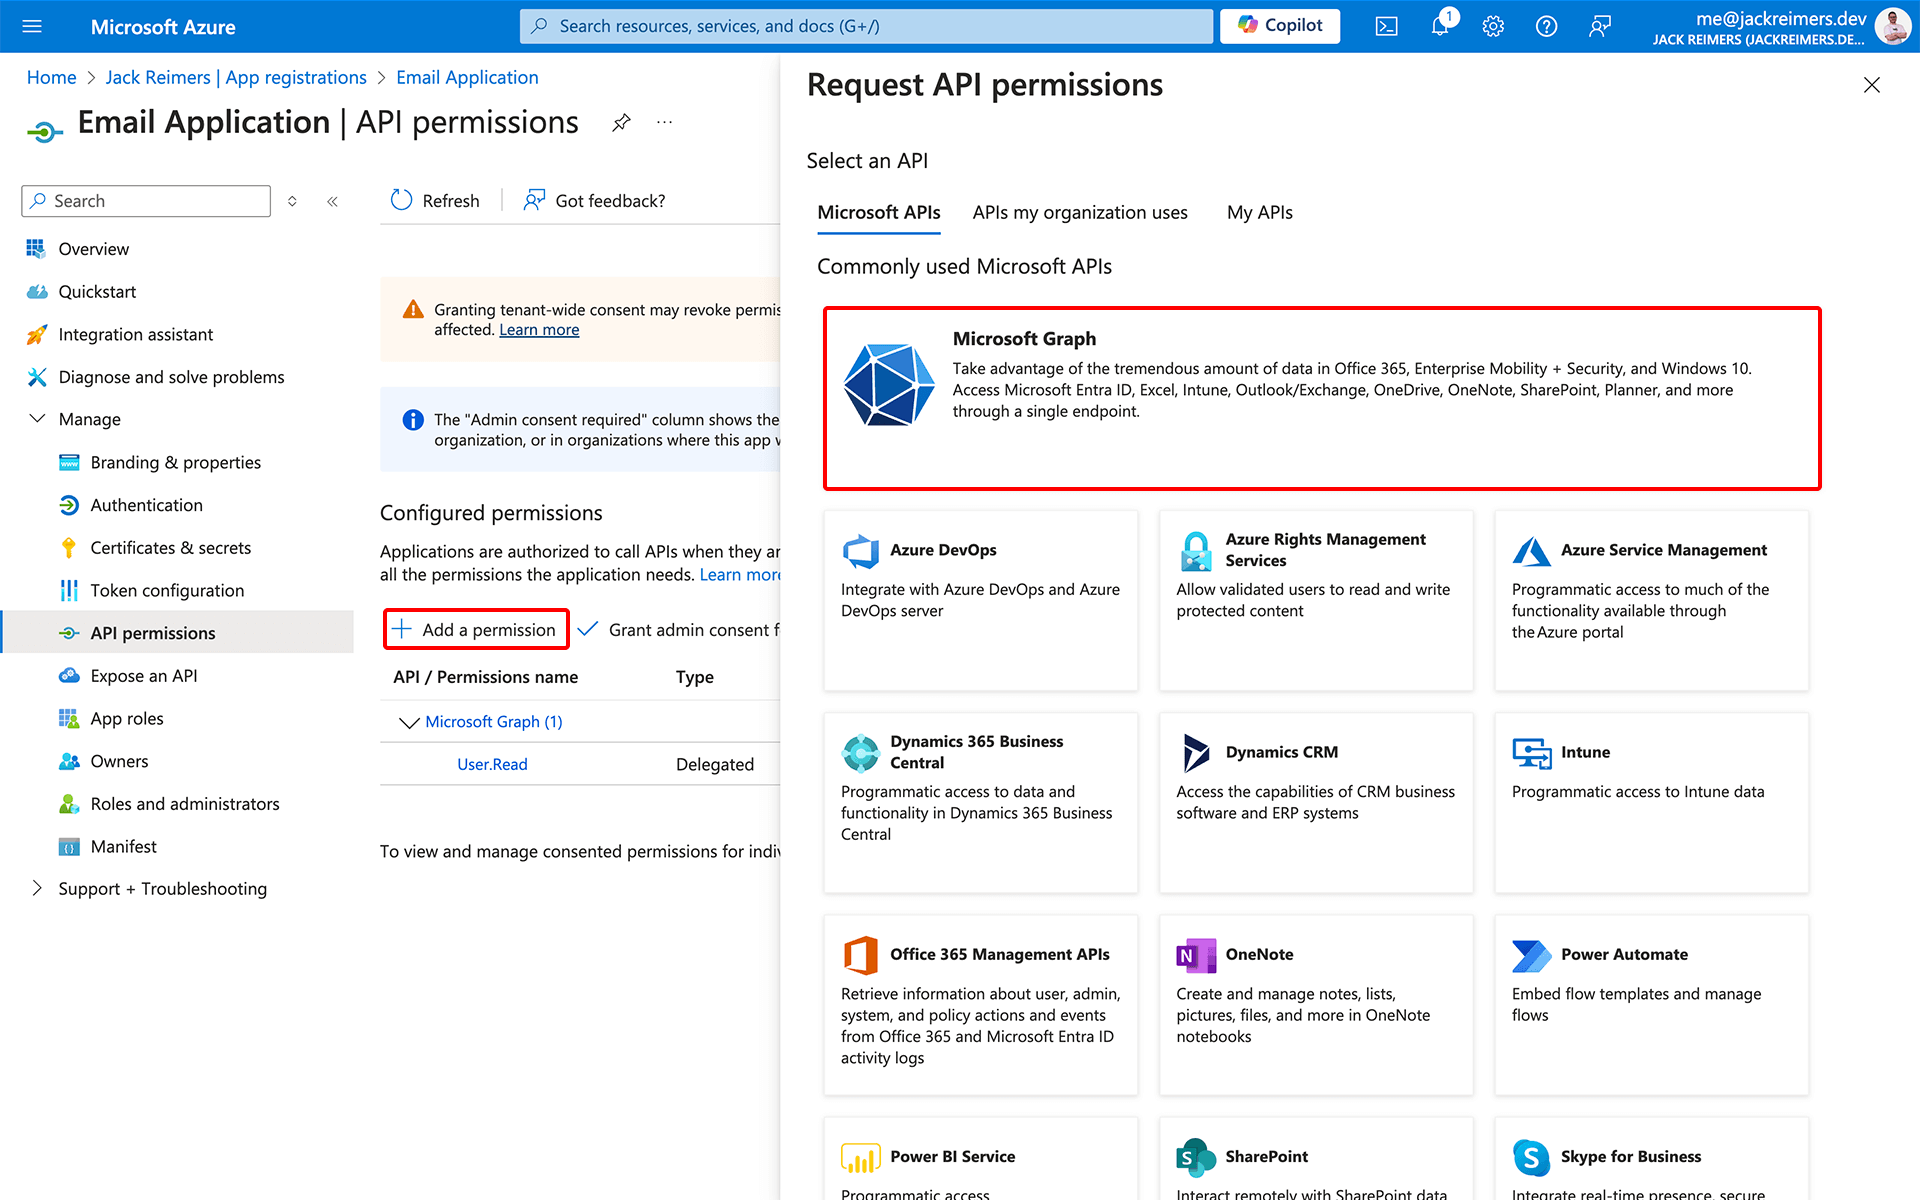
Task: Open the account avatar menu
Action: (x=1892, y=26)
